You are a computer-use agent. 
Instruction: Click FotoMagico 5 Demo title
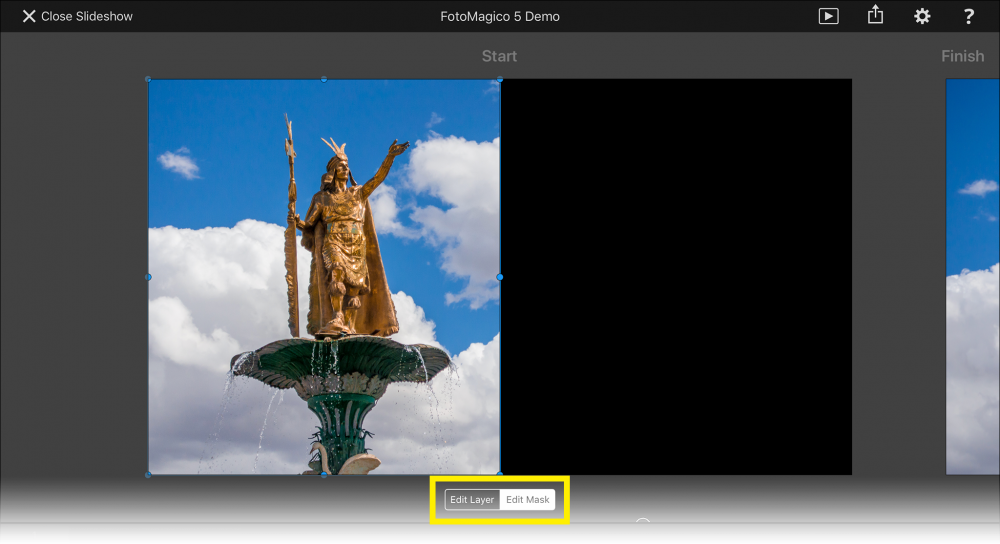[x=500, y=17]
